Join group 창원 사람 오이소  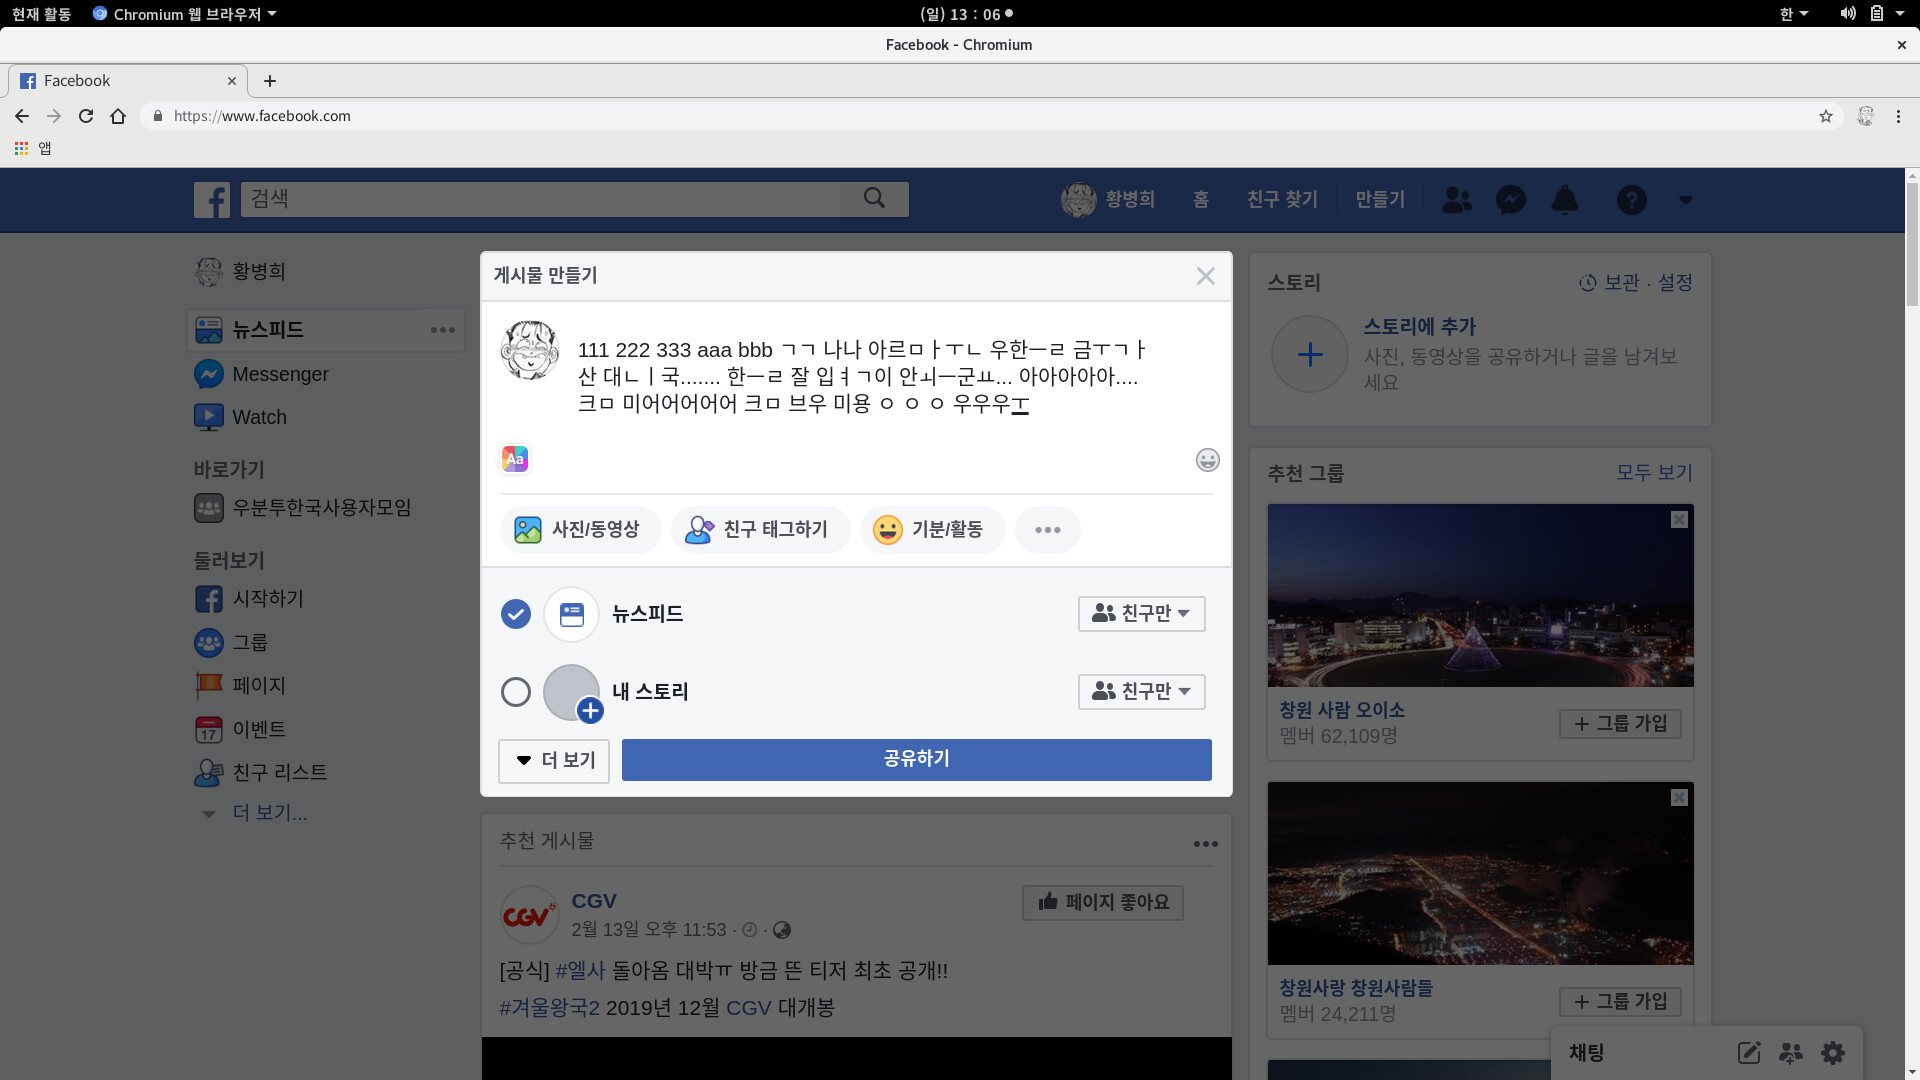[x=1620, y=724]
